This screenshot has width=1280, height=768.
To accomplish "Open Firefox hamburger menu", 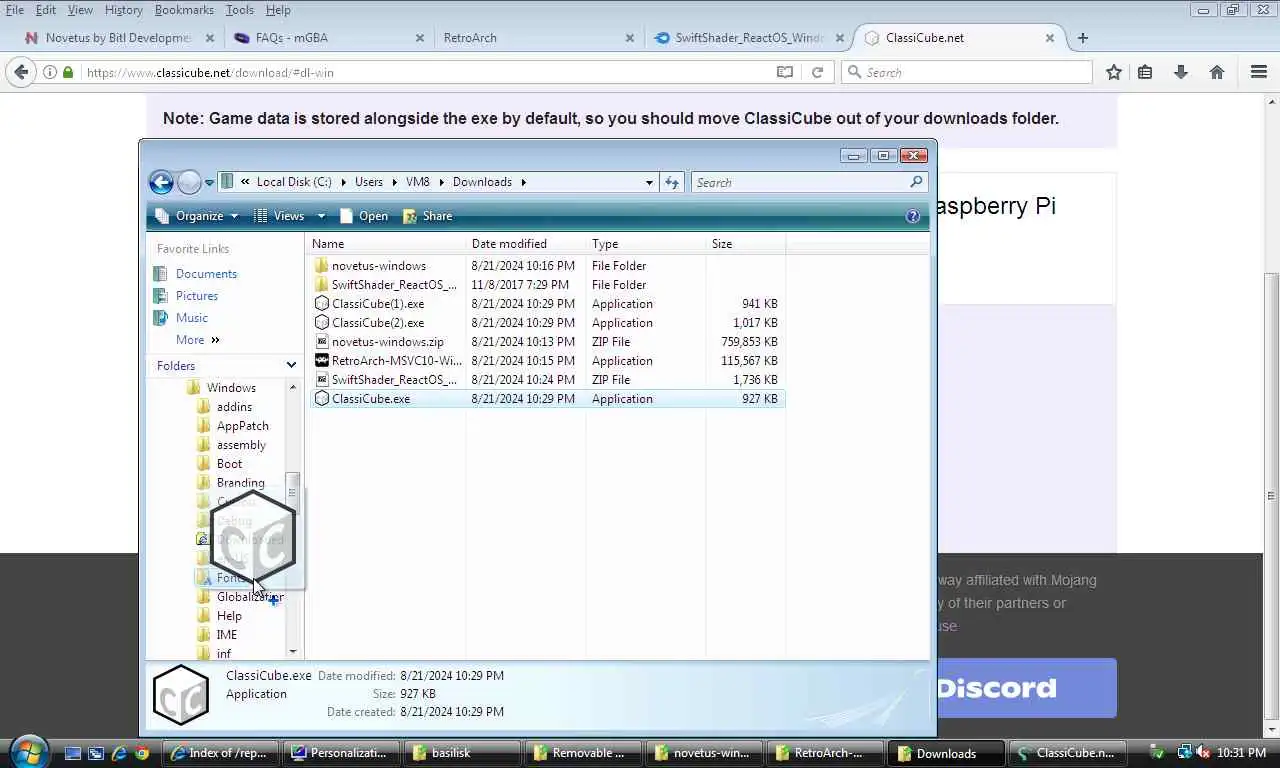I will (x=1259, y=72).
